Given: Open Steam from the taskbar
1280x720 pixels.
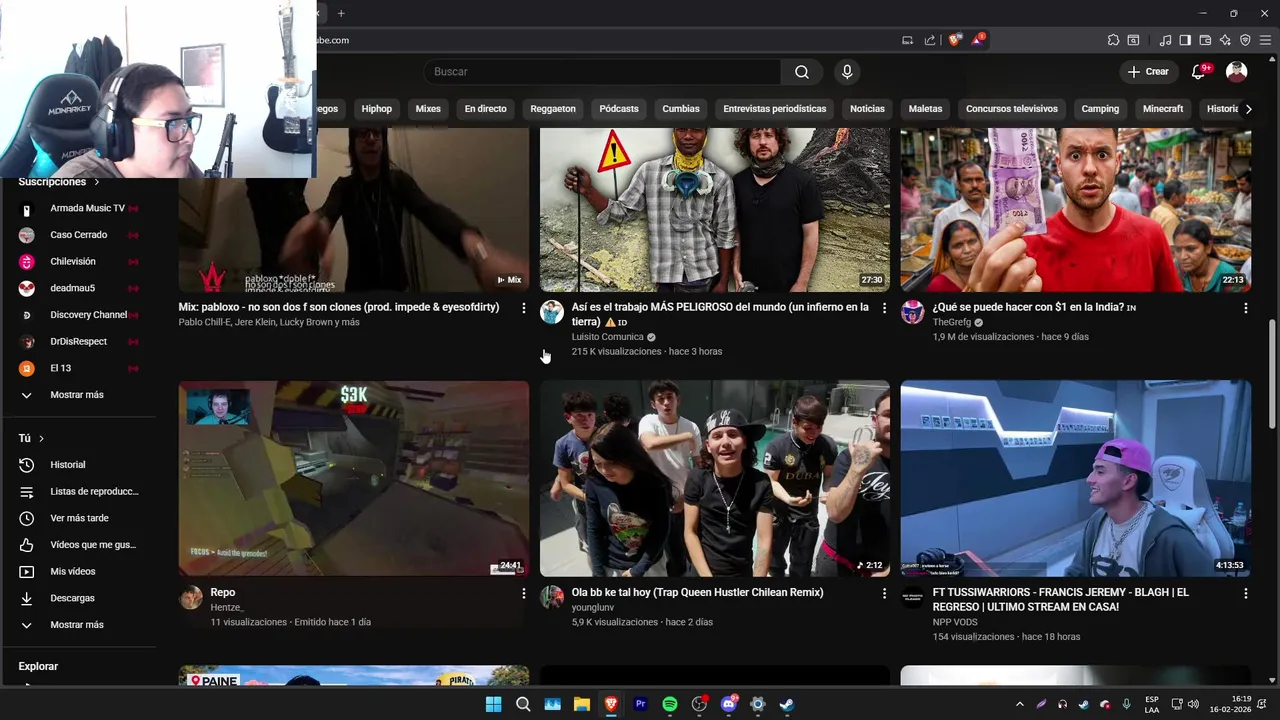Looking at the screenshot, I should click(787, 704).
